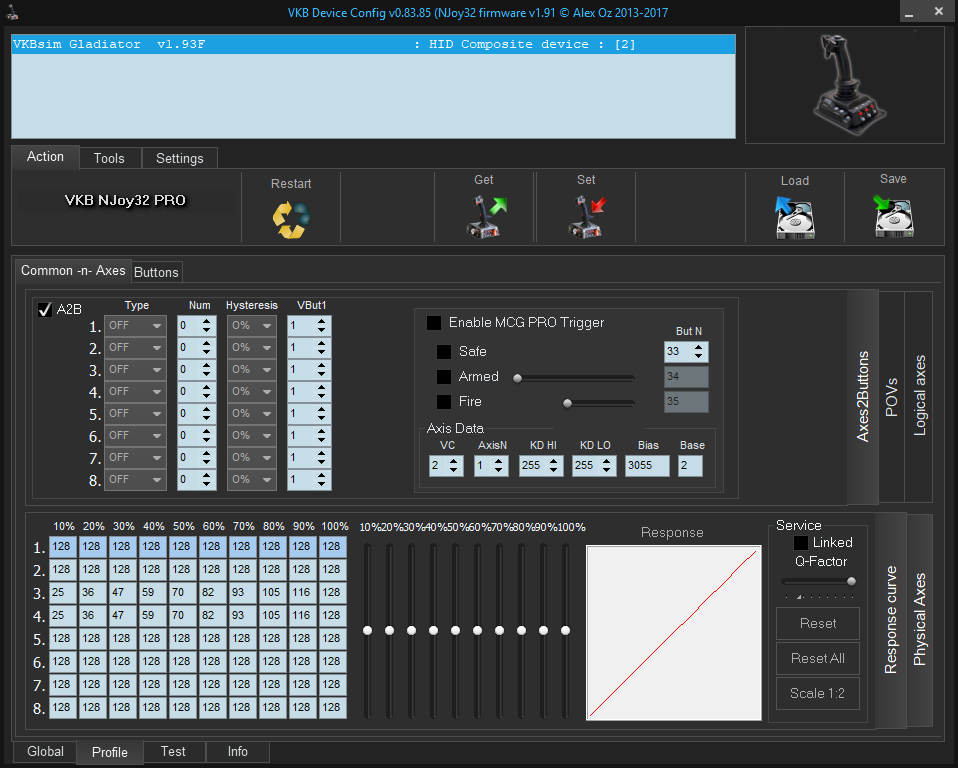Toggle the A2B checkbox

[44, 310]
